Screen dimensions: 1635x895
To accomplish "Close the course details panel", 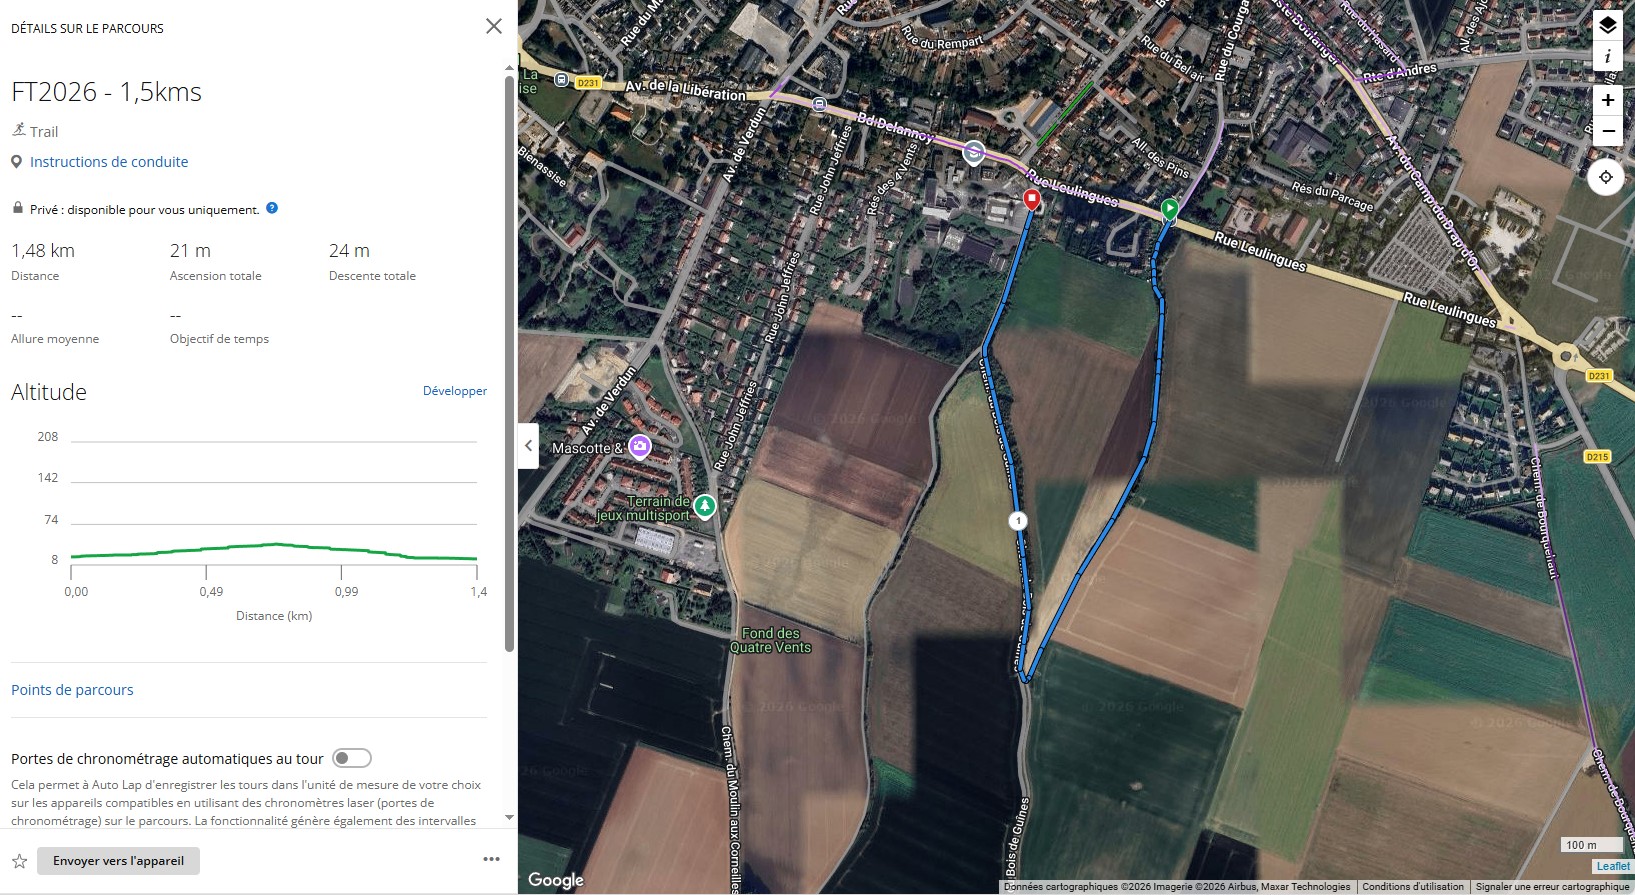I will pos(494,27).
